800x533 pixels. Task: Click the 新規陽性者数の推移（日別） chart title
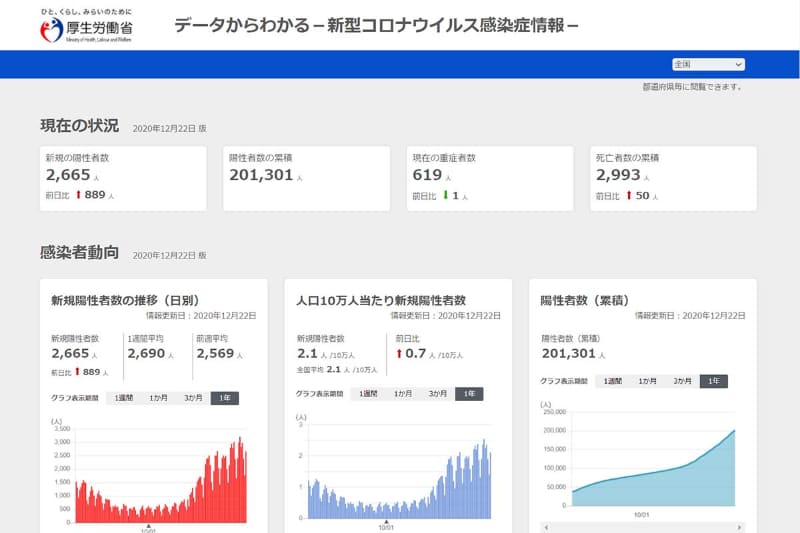126,300
